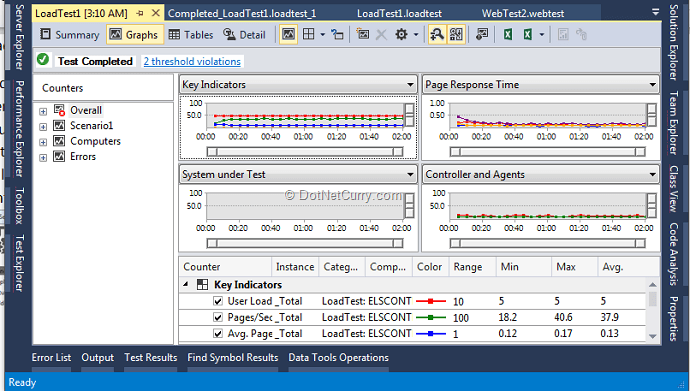The image size is (690, 391).
Task: Click the System under Test zoom slider
Action: (305, 243)
